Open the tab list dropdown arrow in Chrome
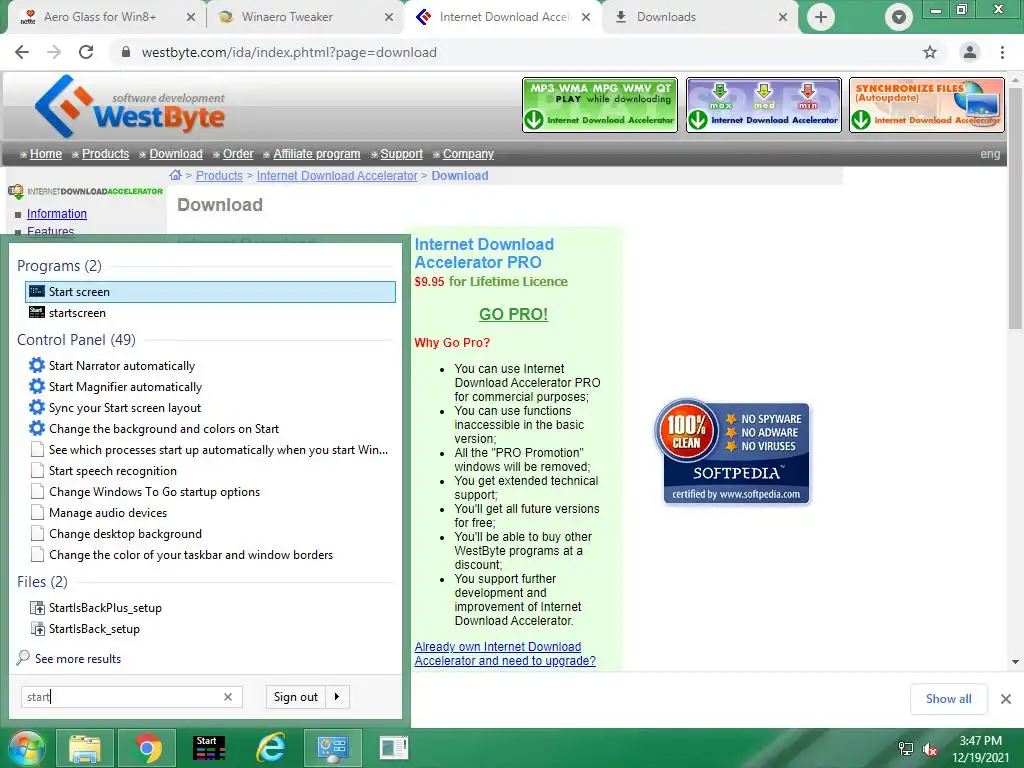The image size is (1024, 768). [x=899, y=17]
